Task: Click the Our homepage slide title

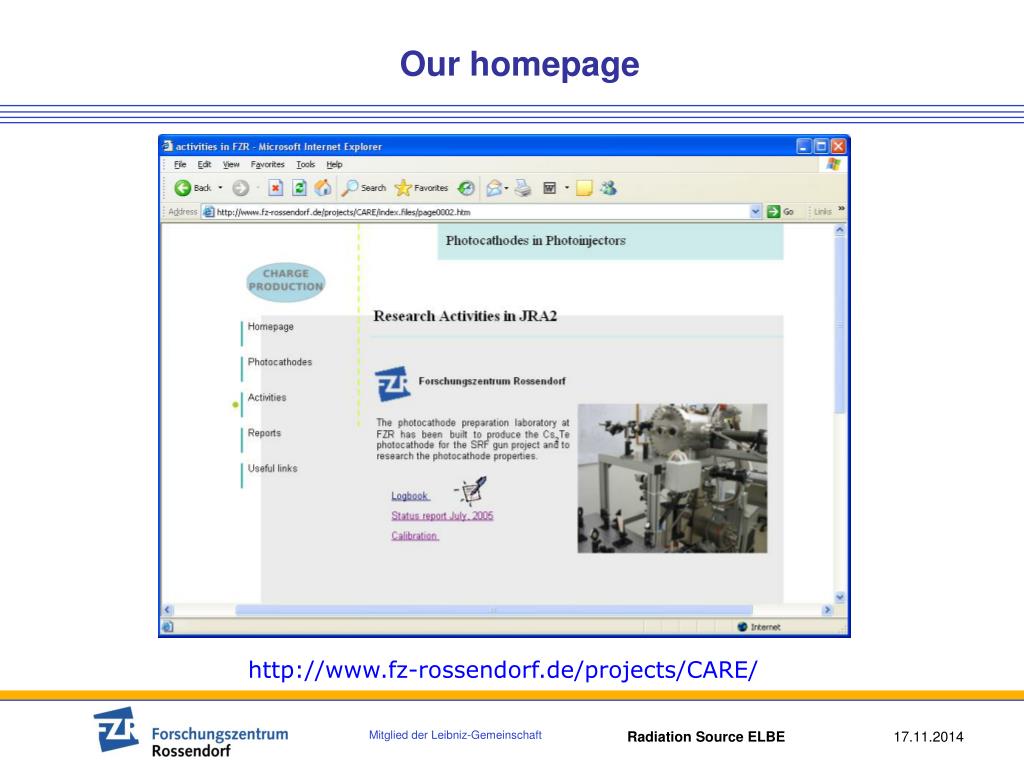Action: [x=519, y=64]
